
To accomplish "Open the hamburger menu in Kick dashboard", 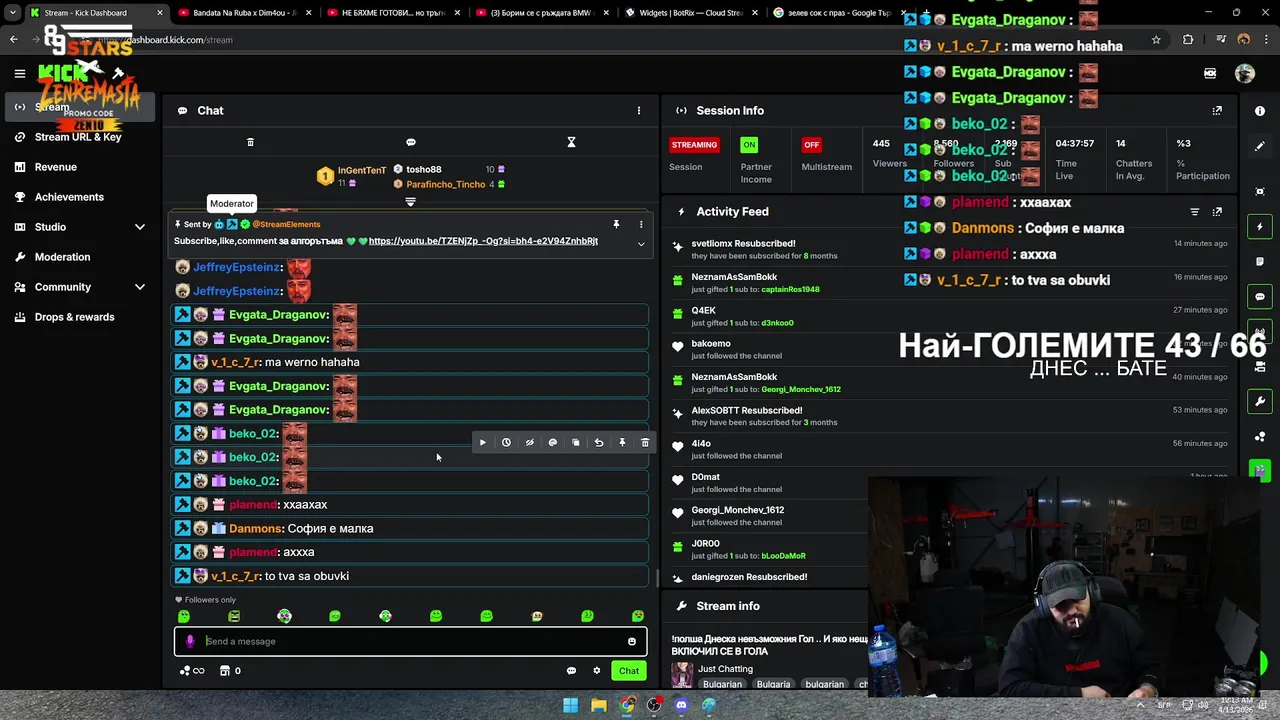I will tap(19, 73).
